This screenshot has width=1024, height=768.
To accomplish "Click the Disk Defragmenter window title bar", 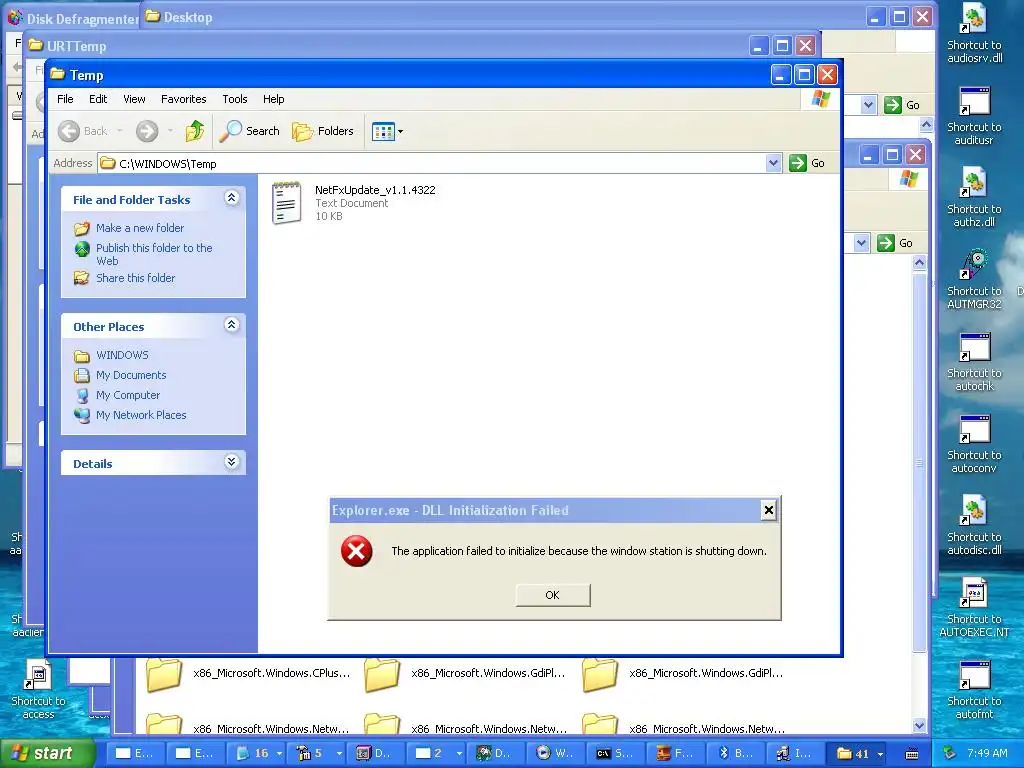I will 73,18.
